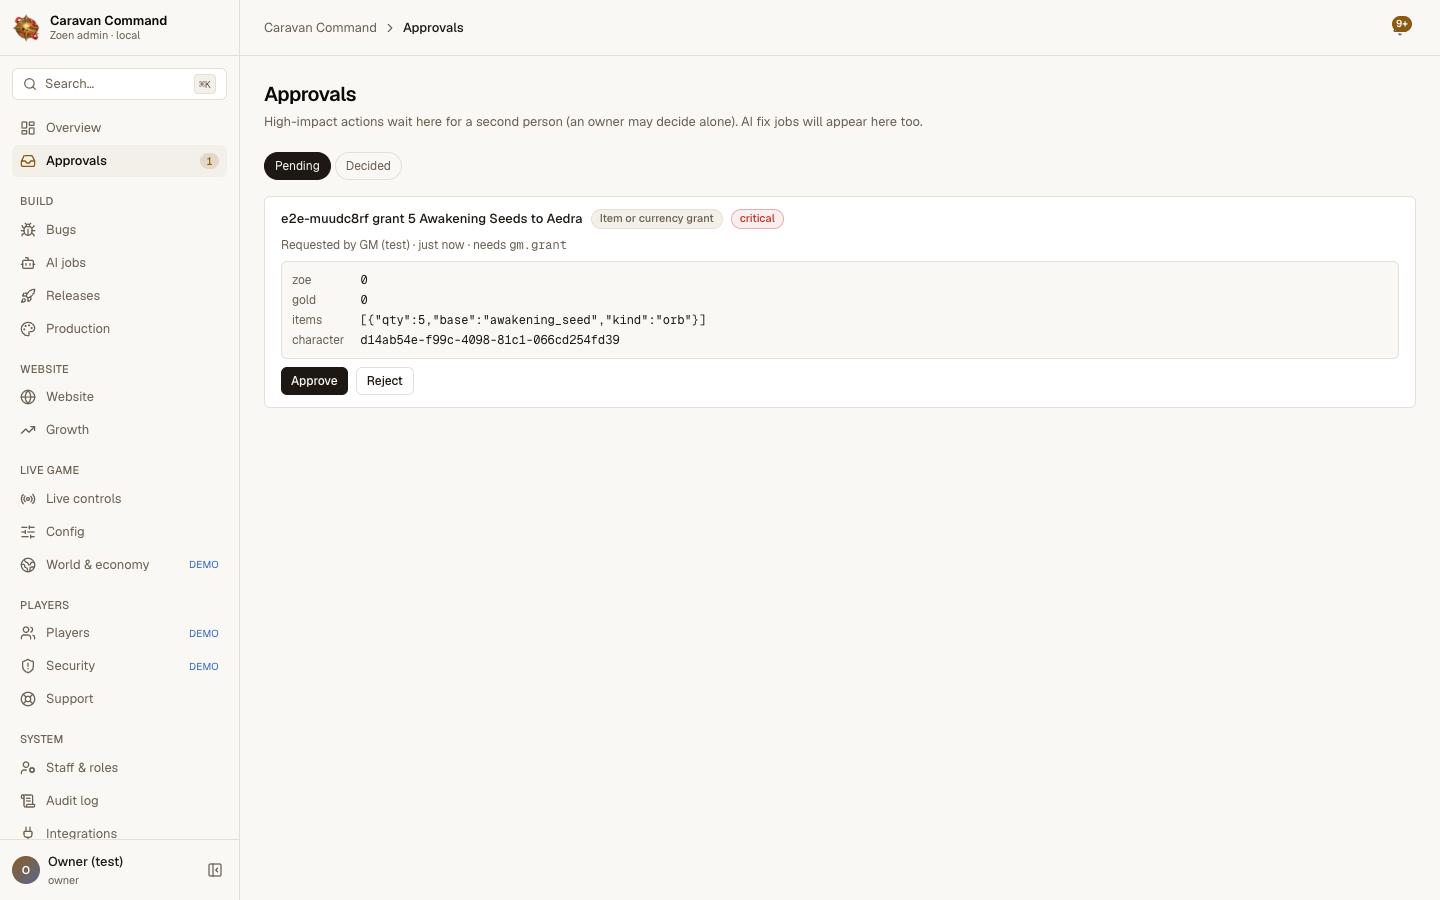
Task: Open Bugs via its bug icon
Action: coord(28,230)
